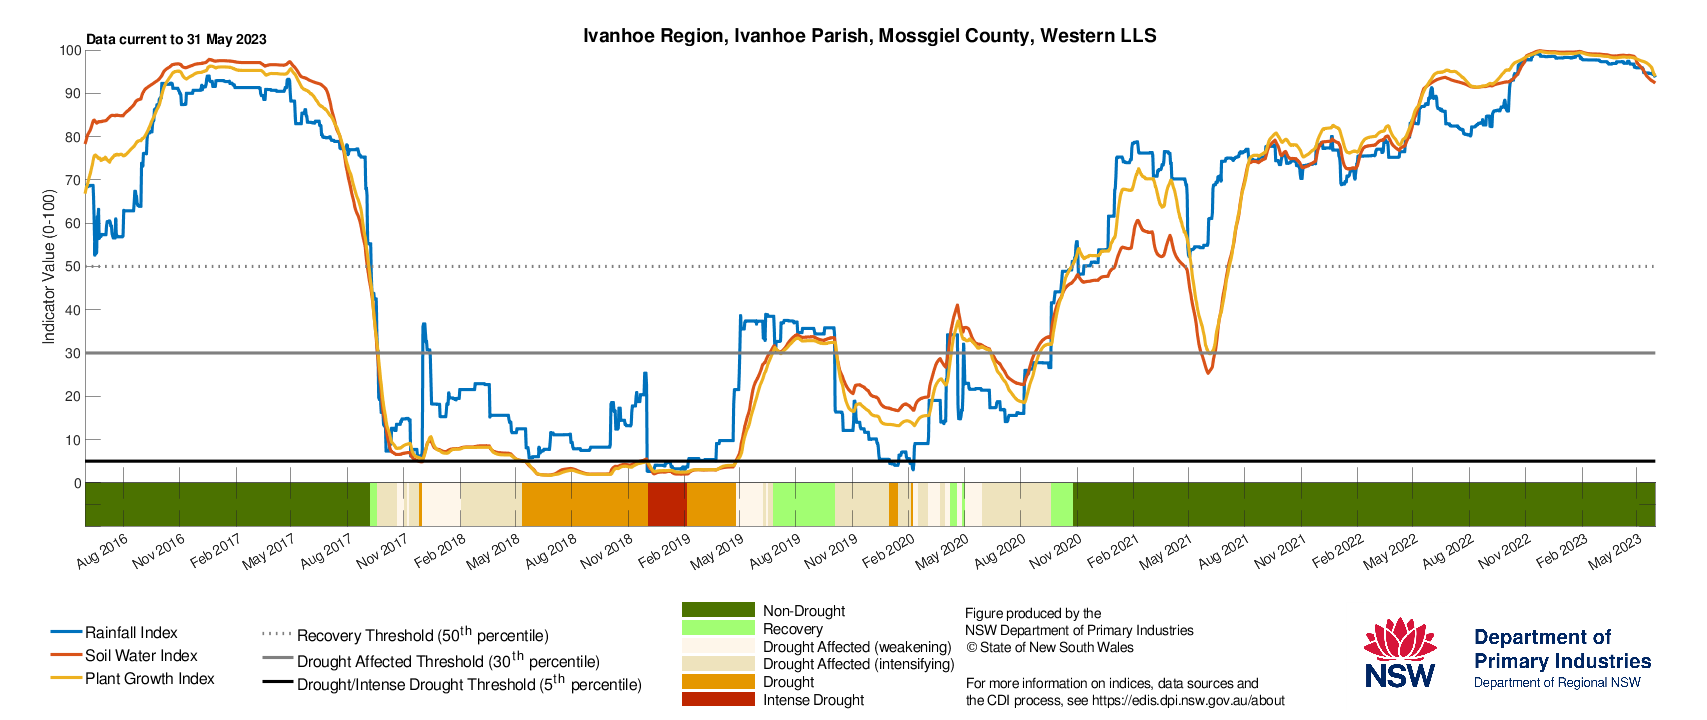Click the edis.dpi.nsw.gov.au/about URL text
Image resolution: width=1707 pixels, height=720 pixels.
point(1188,700)
